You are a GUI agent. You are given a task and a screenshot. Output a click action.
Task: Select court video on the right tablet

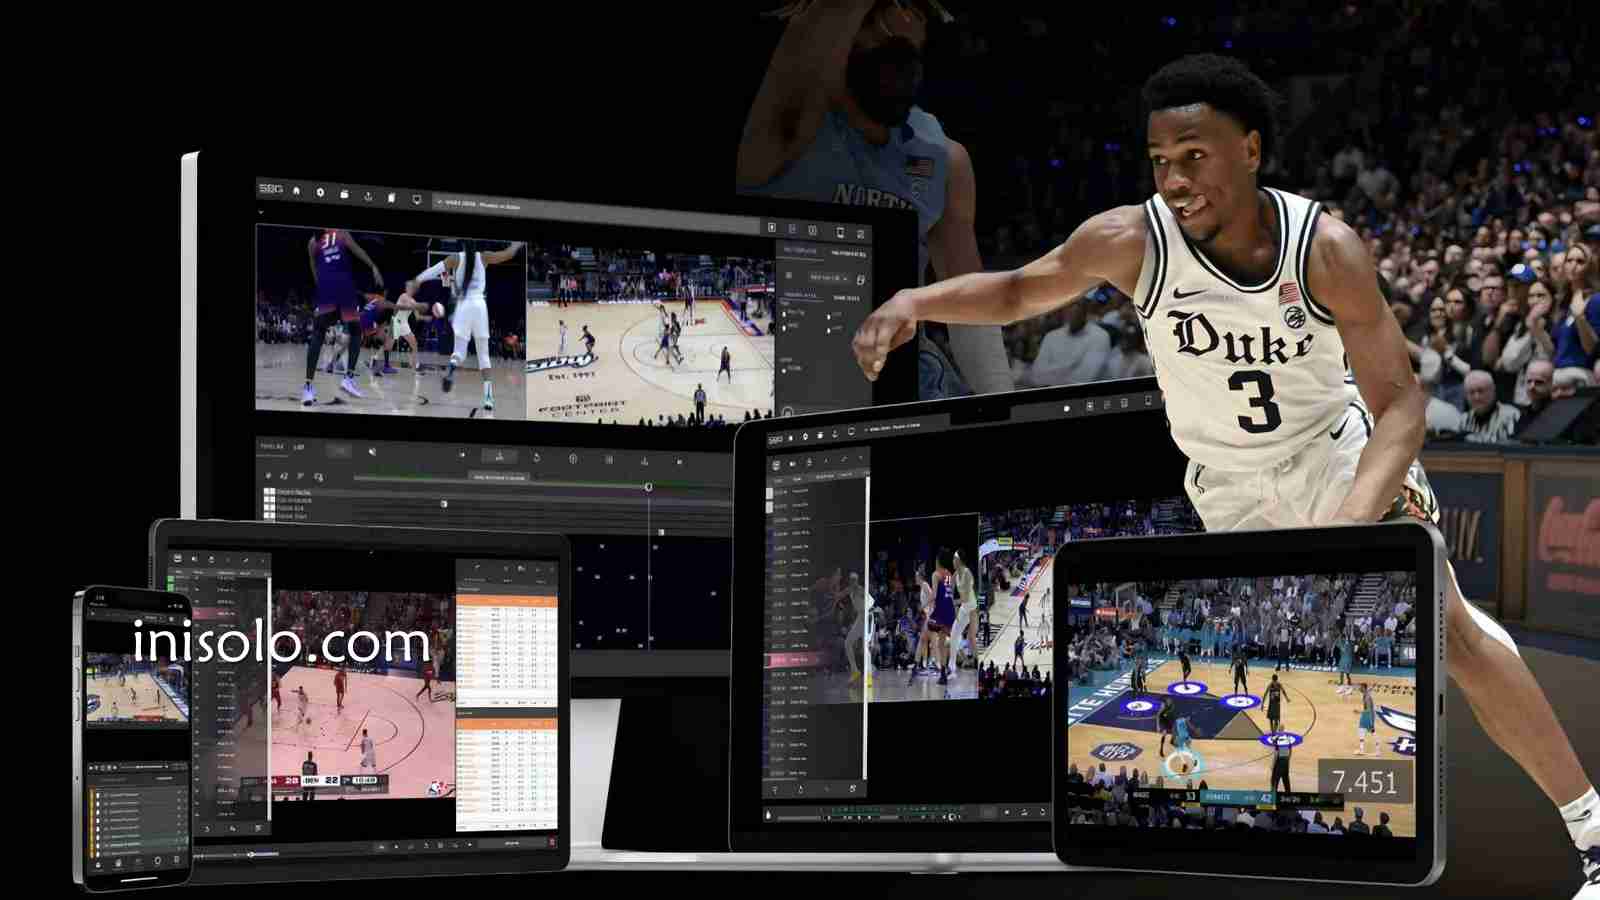pyautogui.click(x=1241, y=703)
